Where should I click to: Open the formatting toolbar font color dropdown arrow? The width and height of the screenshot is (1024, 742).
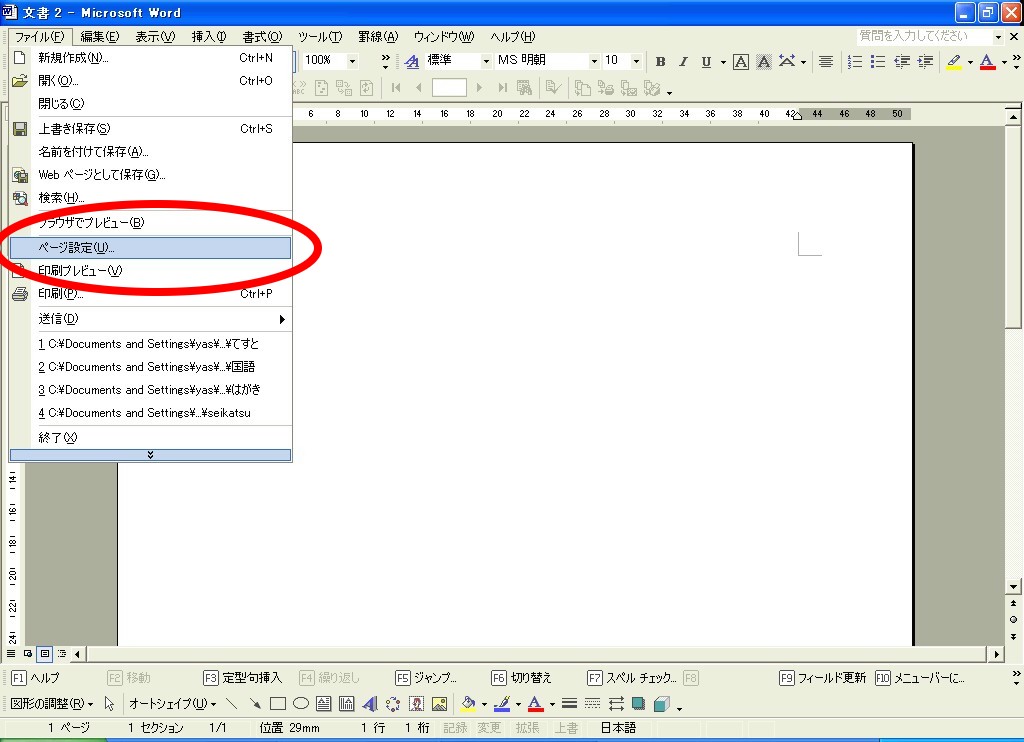click(x=1004, y=62)
